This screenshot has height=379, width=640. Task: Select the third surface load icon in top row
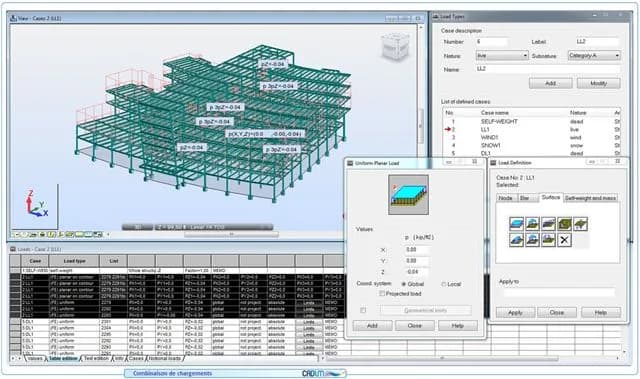[x=548, y=224]
